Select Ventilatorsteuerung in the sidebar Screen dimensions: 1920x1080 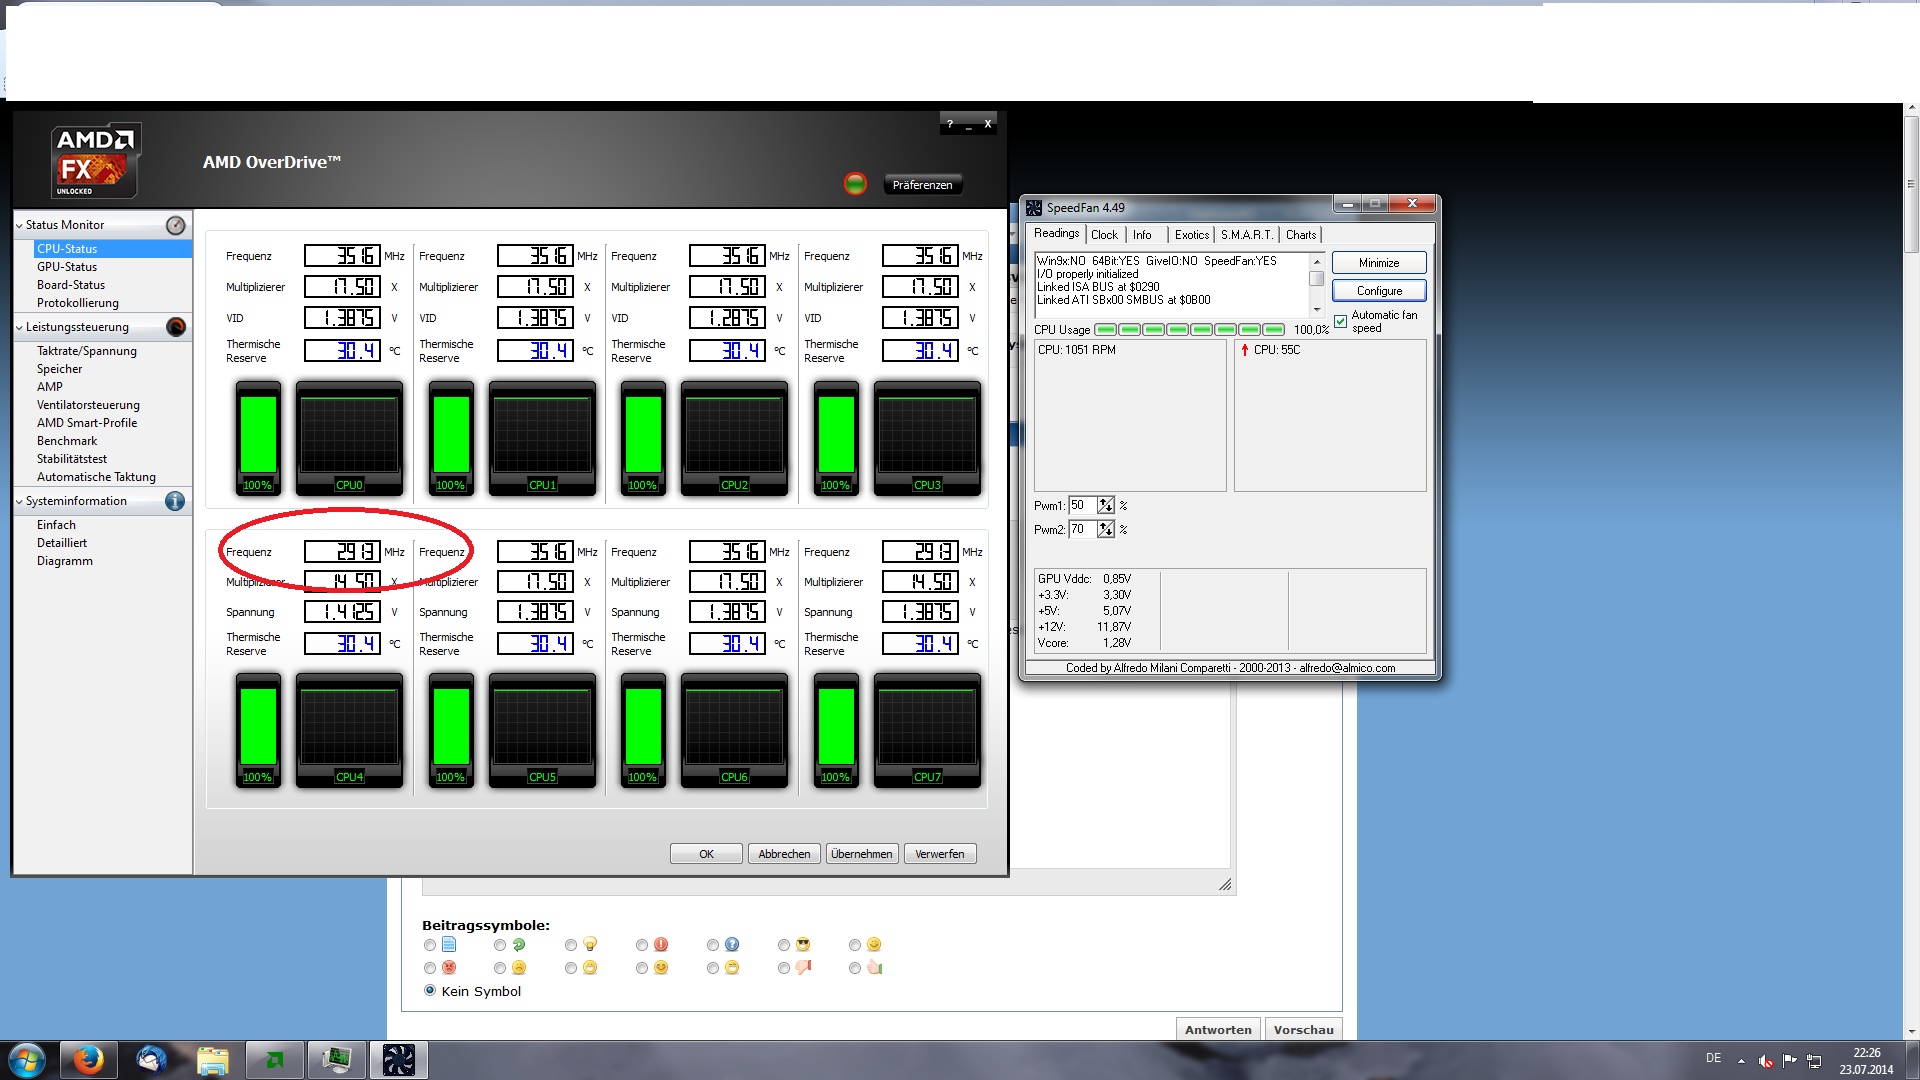pyautogui.click(x=88, y=405)
